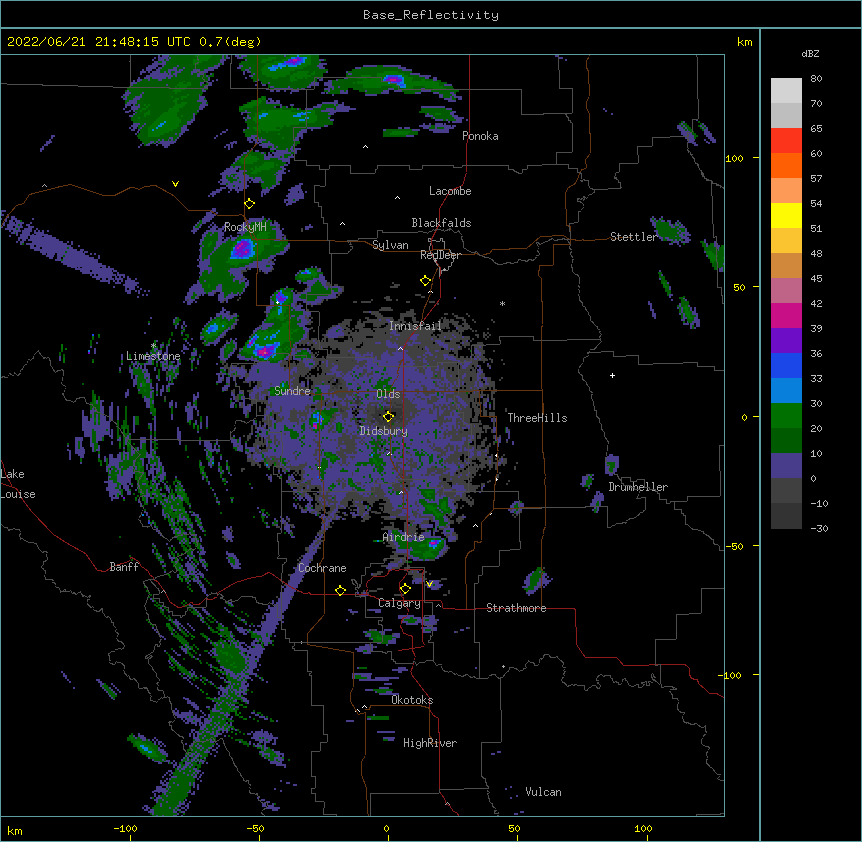This screenshot has height=842, width=862.
Task: Click the RockyMH label
Action: pyautogui.click(x=245, y=227)
